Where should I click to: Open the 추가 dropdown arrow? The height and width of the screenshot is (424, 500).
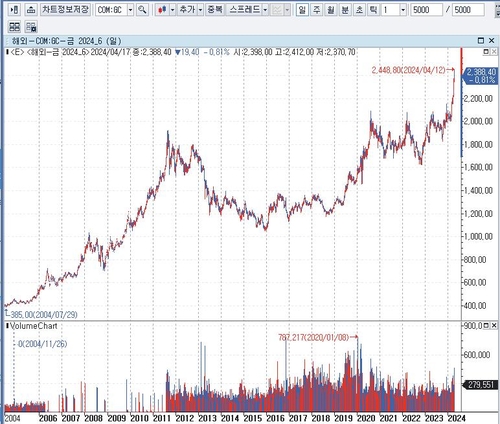coord(200,10)
